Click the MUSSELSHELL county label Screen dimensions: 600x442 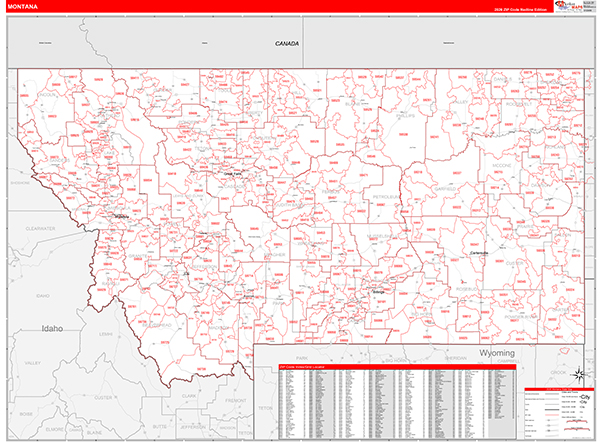point(383,236)
